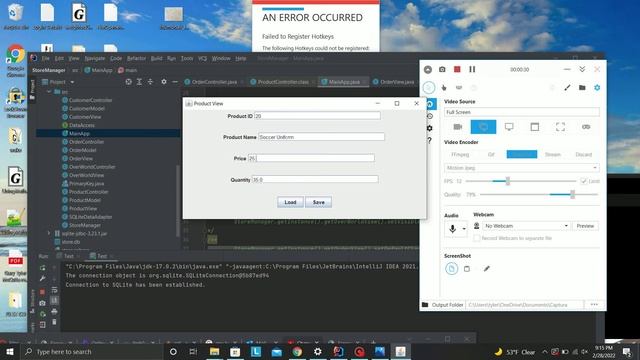This screenshot has height=360, width=640.
Task: Click the taskbar search box
Action: coord(92,351)
